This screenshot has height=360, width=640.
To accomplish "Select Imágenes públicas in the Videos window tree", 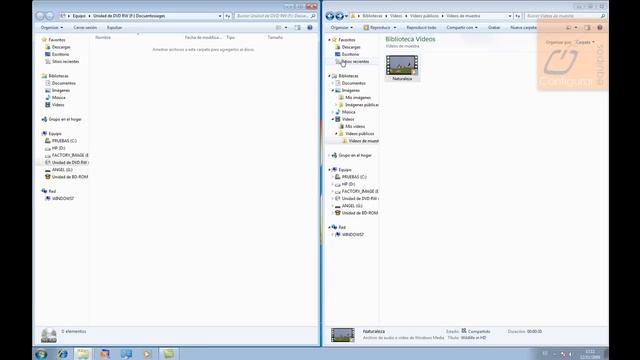I will pos(362,105).
